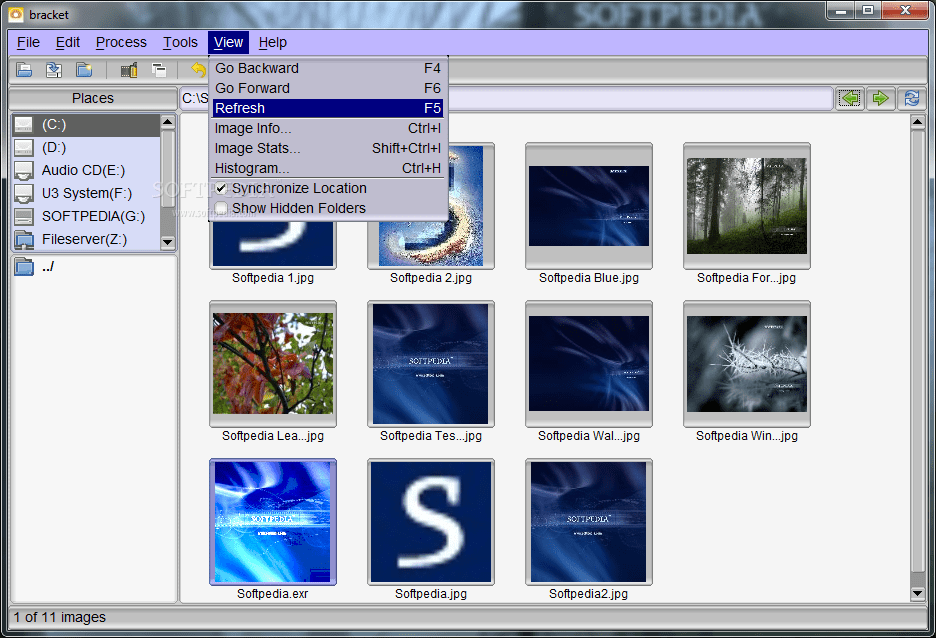
Task: Click the open file toolbar icon
Action: (24, 70)
